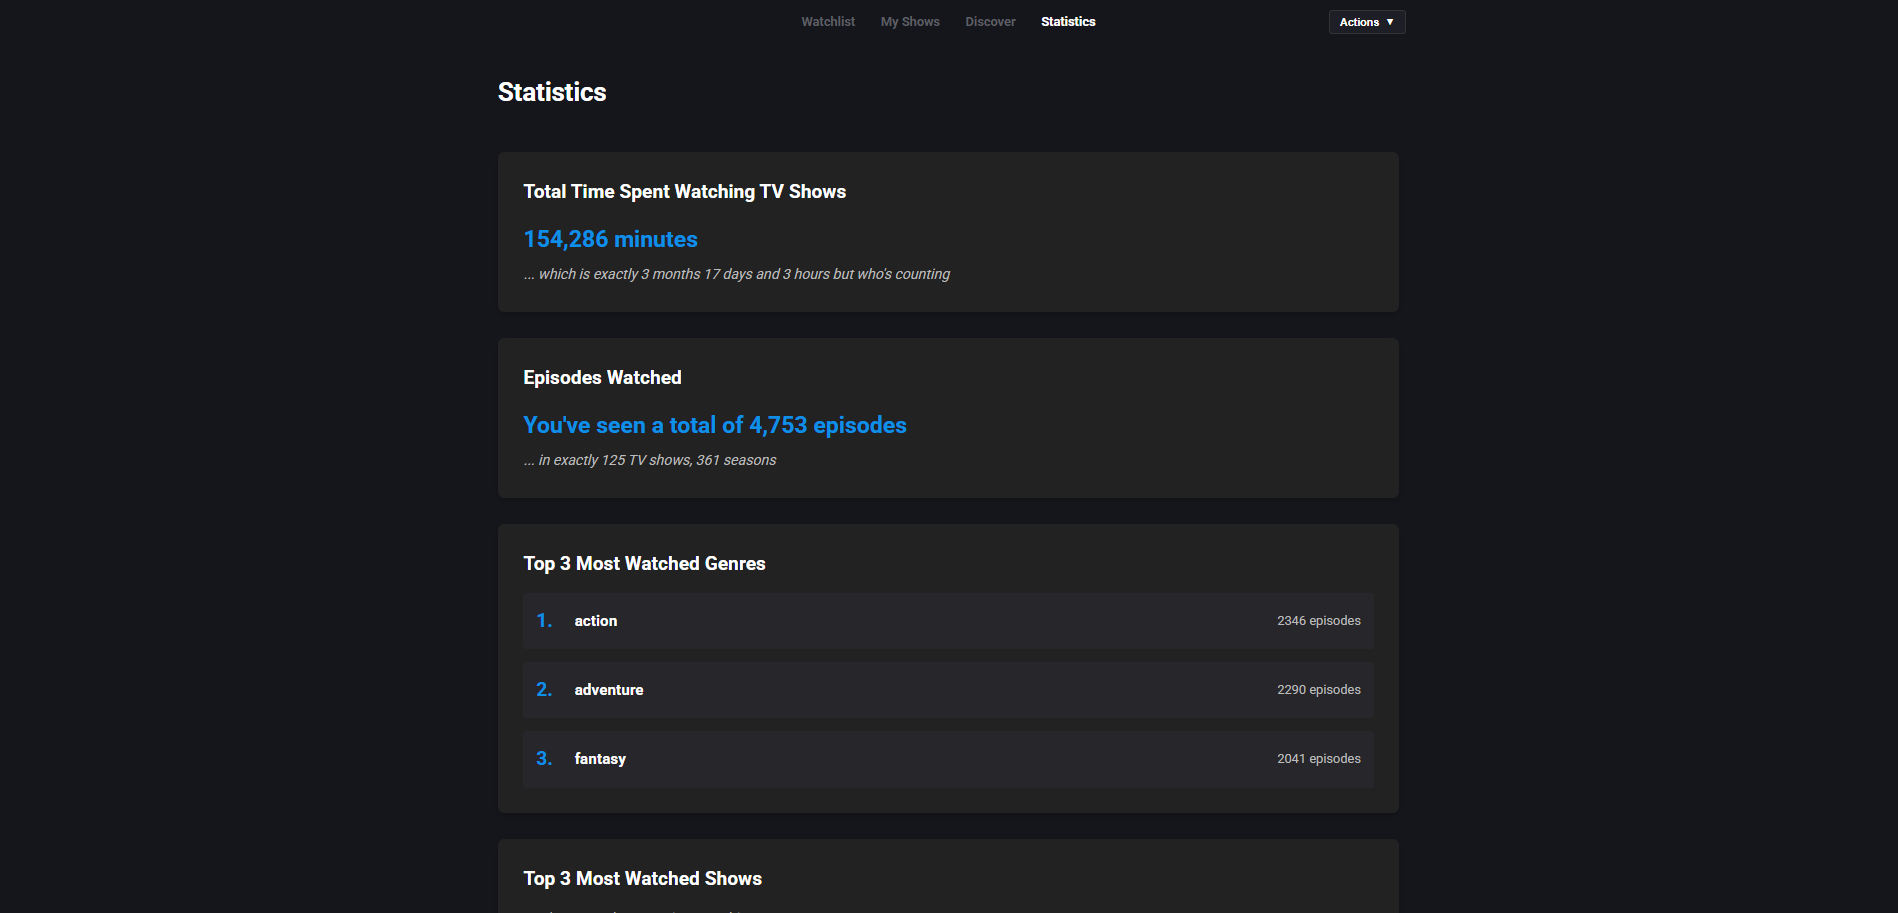Click the 3 months 17 days subtitle
Screen dimensions: 1898x913
tap(736, 274)
